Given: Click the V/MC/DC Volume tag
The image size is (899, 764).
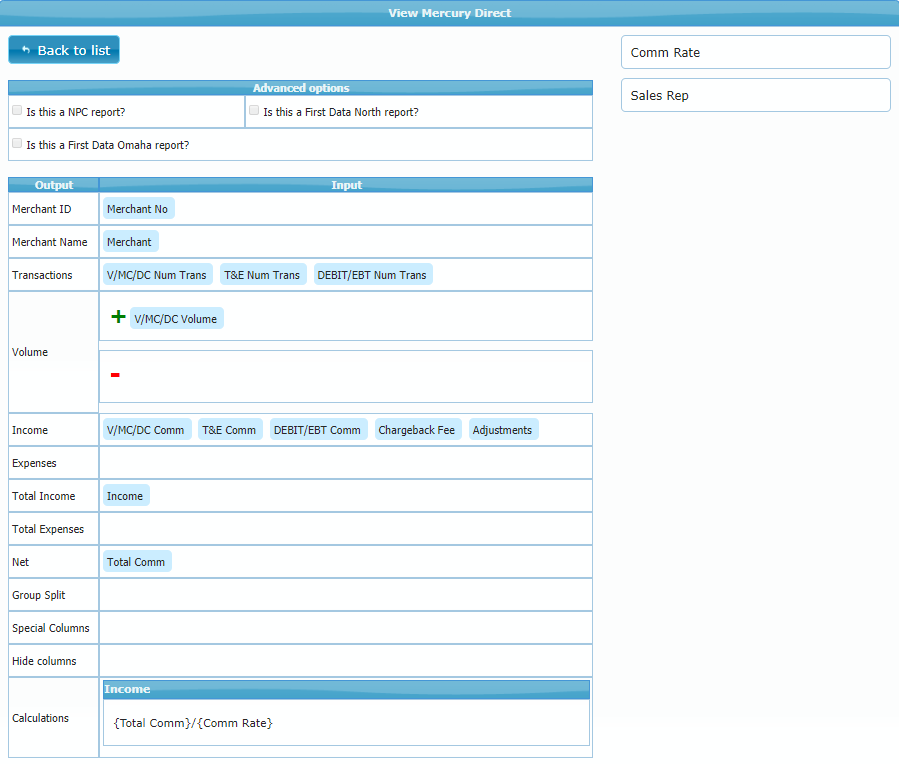Looking at the screenshot, I should [x=176, y=319].
